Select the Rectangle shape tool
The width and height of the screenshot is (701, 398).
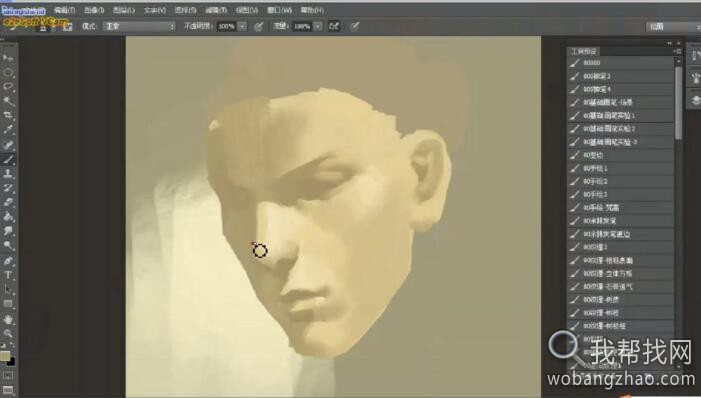8,304
